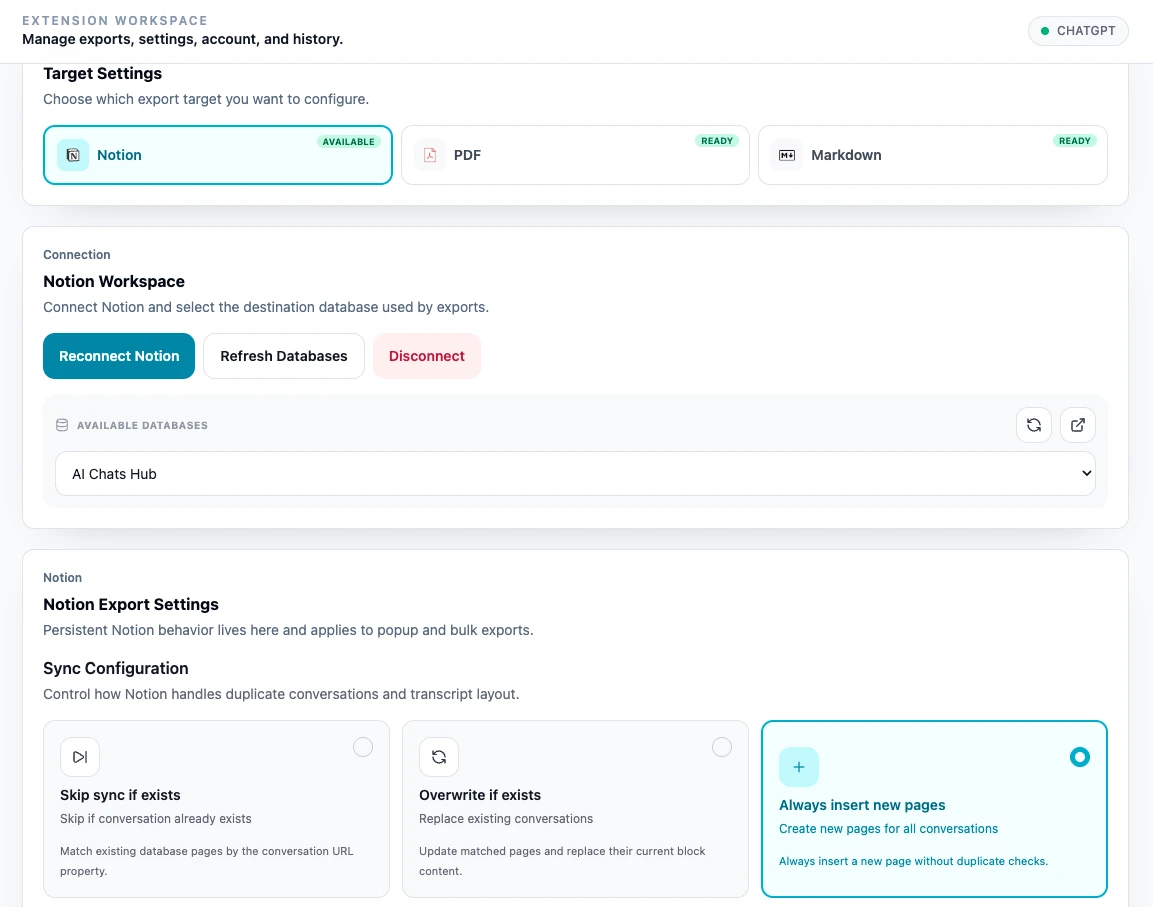Click the READY badge on PDF card
Viewport: 1153px width, 907px height.
tap(717, 141)
